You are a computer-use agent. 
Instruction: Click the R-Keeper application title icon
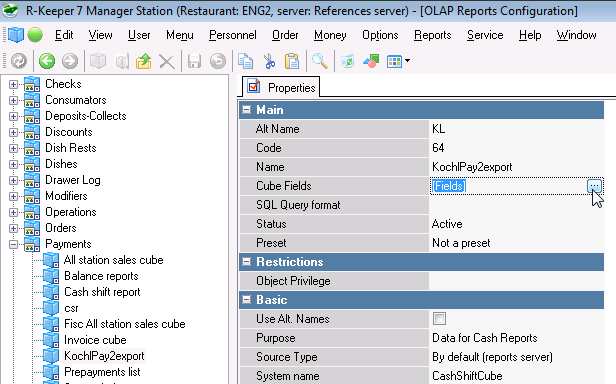9,10
